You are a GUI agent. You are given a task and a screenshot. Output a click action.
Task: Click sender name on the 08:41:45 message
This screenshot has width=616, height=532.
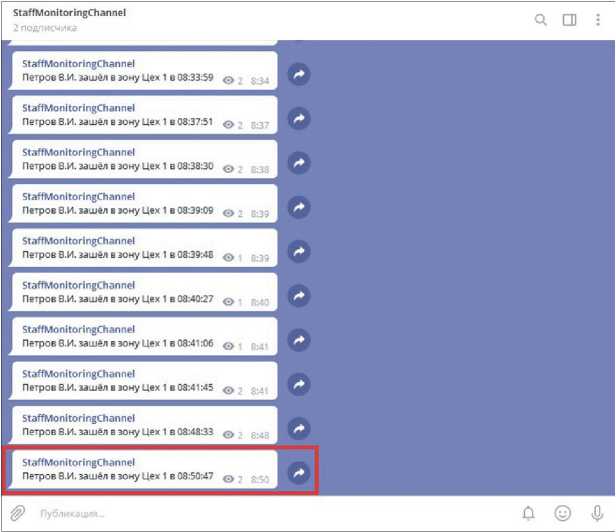[x=78, y=374]
